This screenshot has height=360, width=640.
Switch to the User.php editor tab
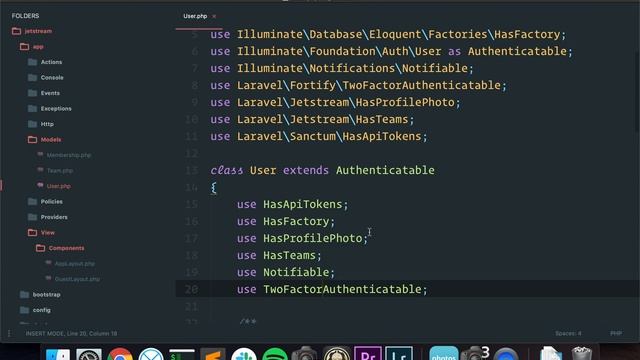195,16
